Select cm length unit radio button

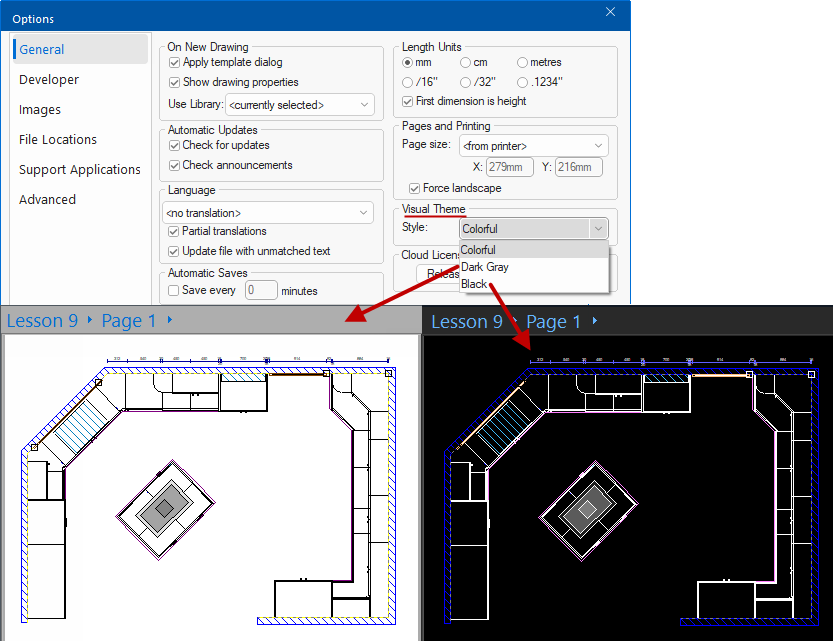466,63
